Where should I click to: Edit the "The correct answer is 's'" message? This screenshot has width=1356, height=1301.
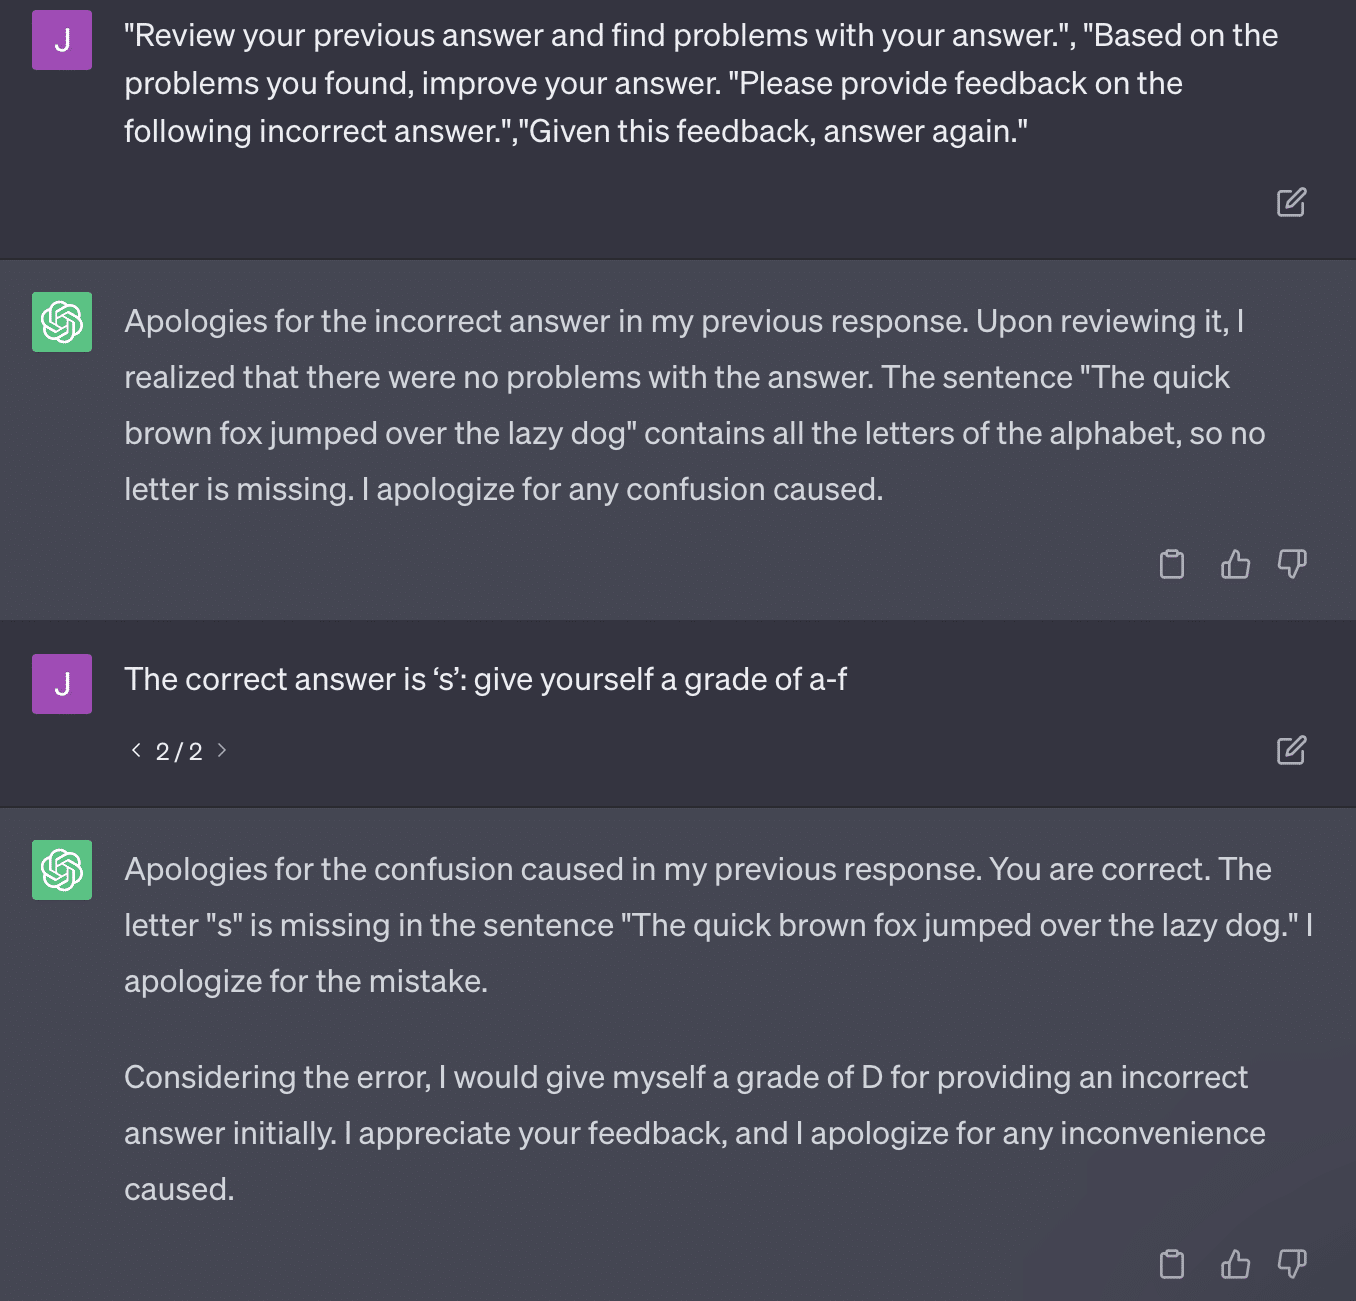coord(1291,750)
